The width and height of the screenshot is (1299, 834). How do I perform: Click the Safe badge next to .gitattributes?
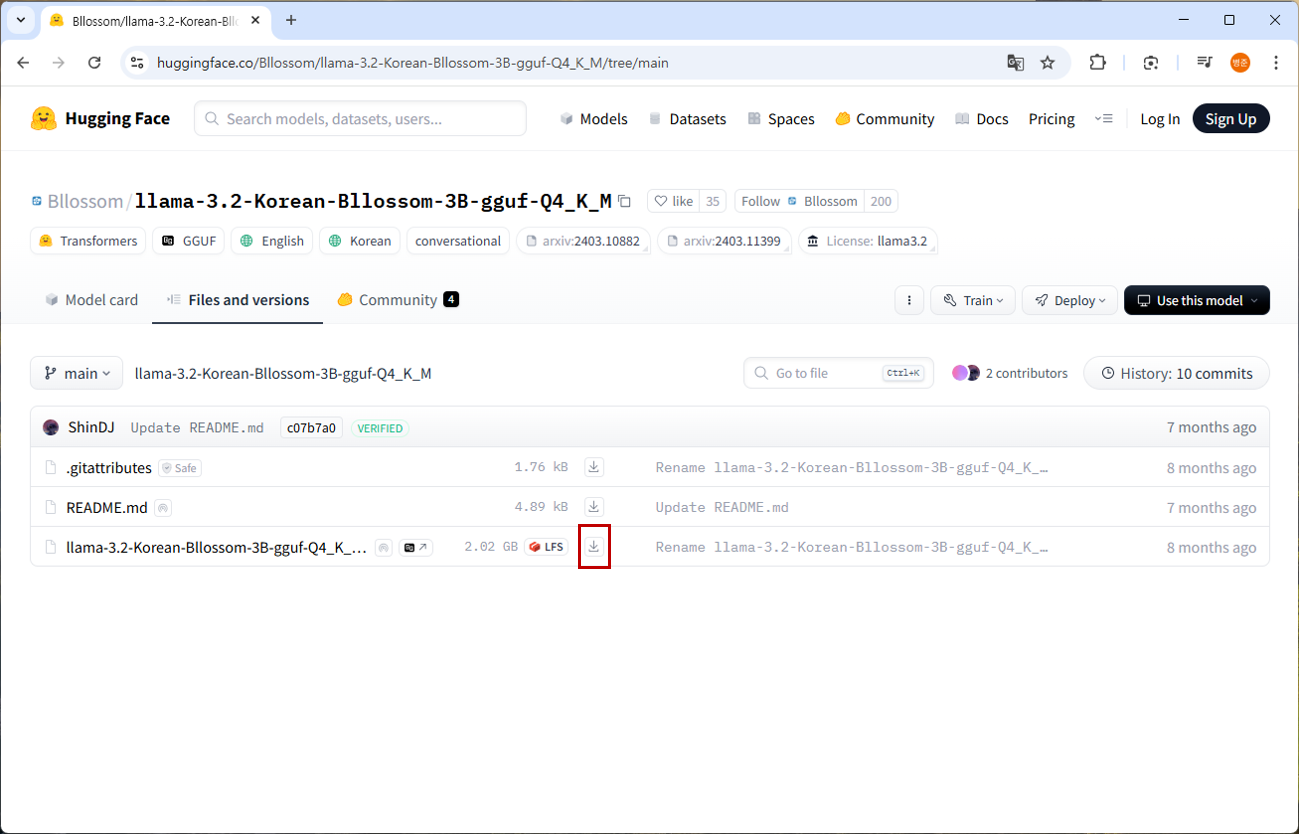coord(180,468)
